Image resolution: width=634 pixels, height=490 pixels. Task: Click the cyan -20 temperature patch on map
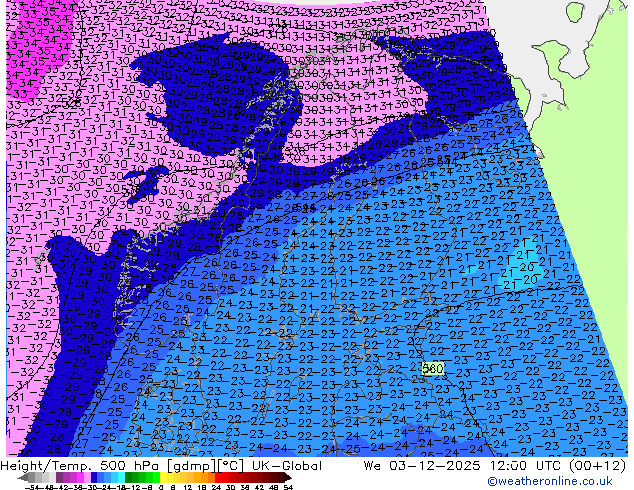coord(522,269)
